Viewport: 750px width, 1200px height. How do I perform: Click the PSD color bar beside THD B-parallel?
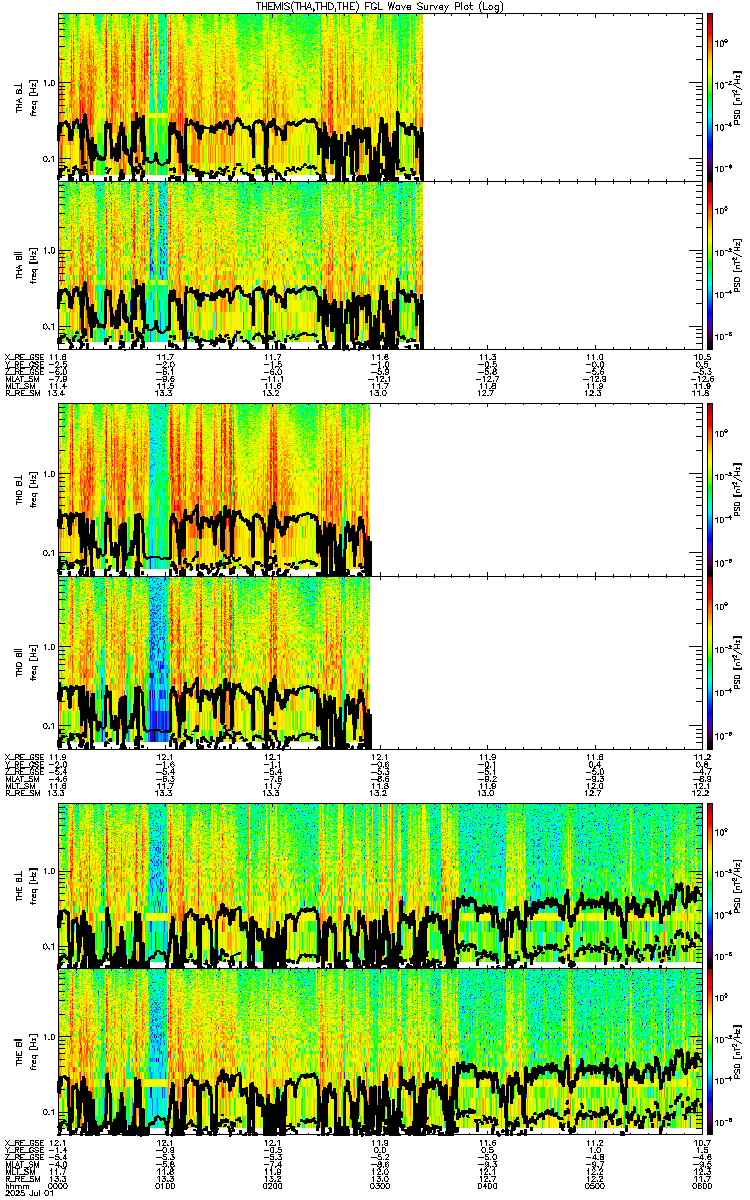(x=709, y=661)
